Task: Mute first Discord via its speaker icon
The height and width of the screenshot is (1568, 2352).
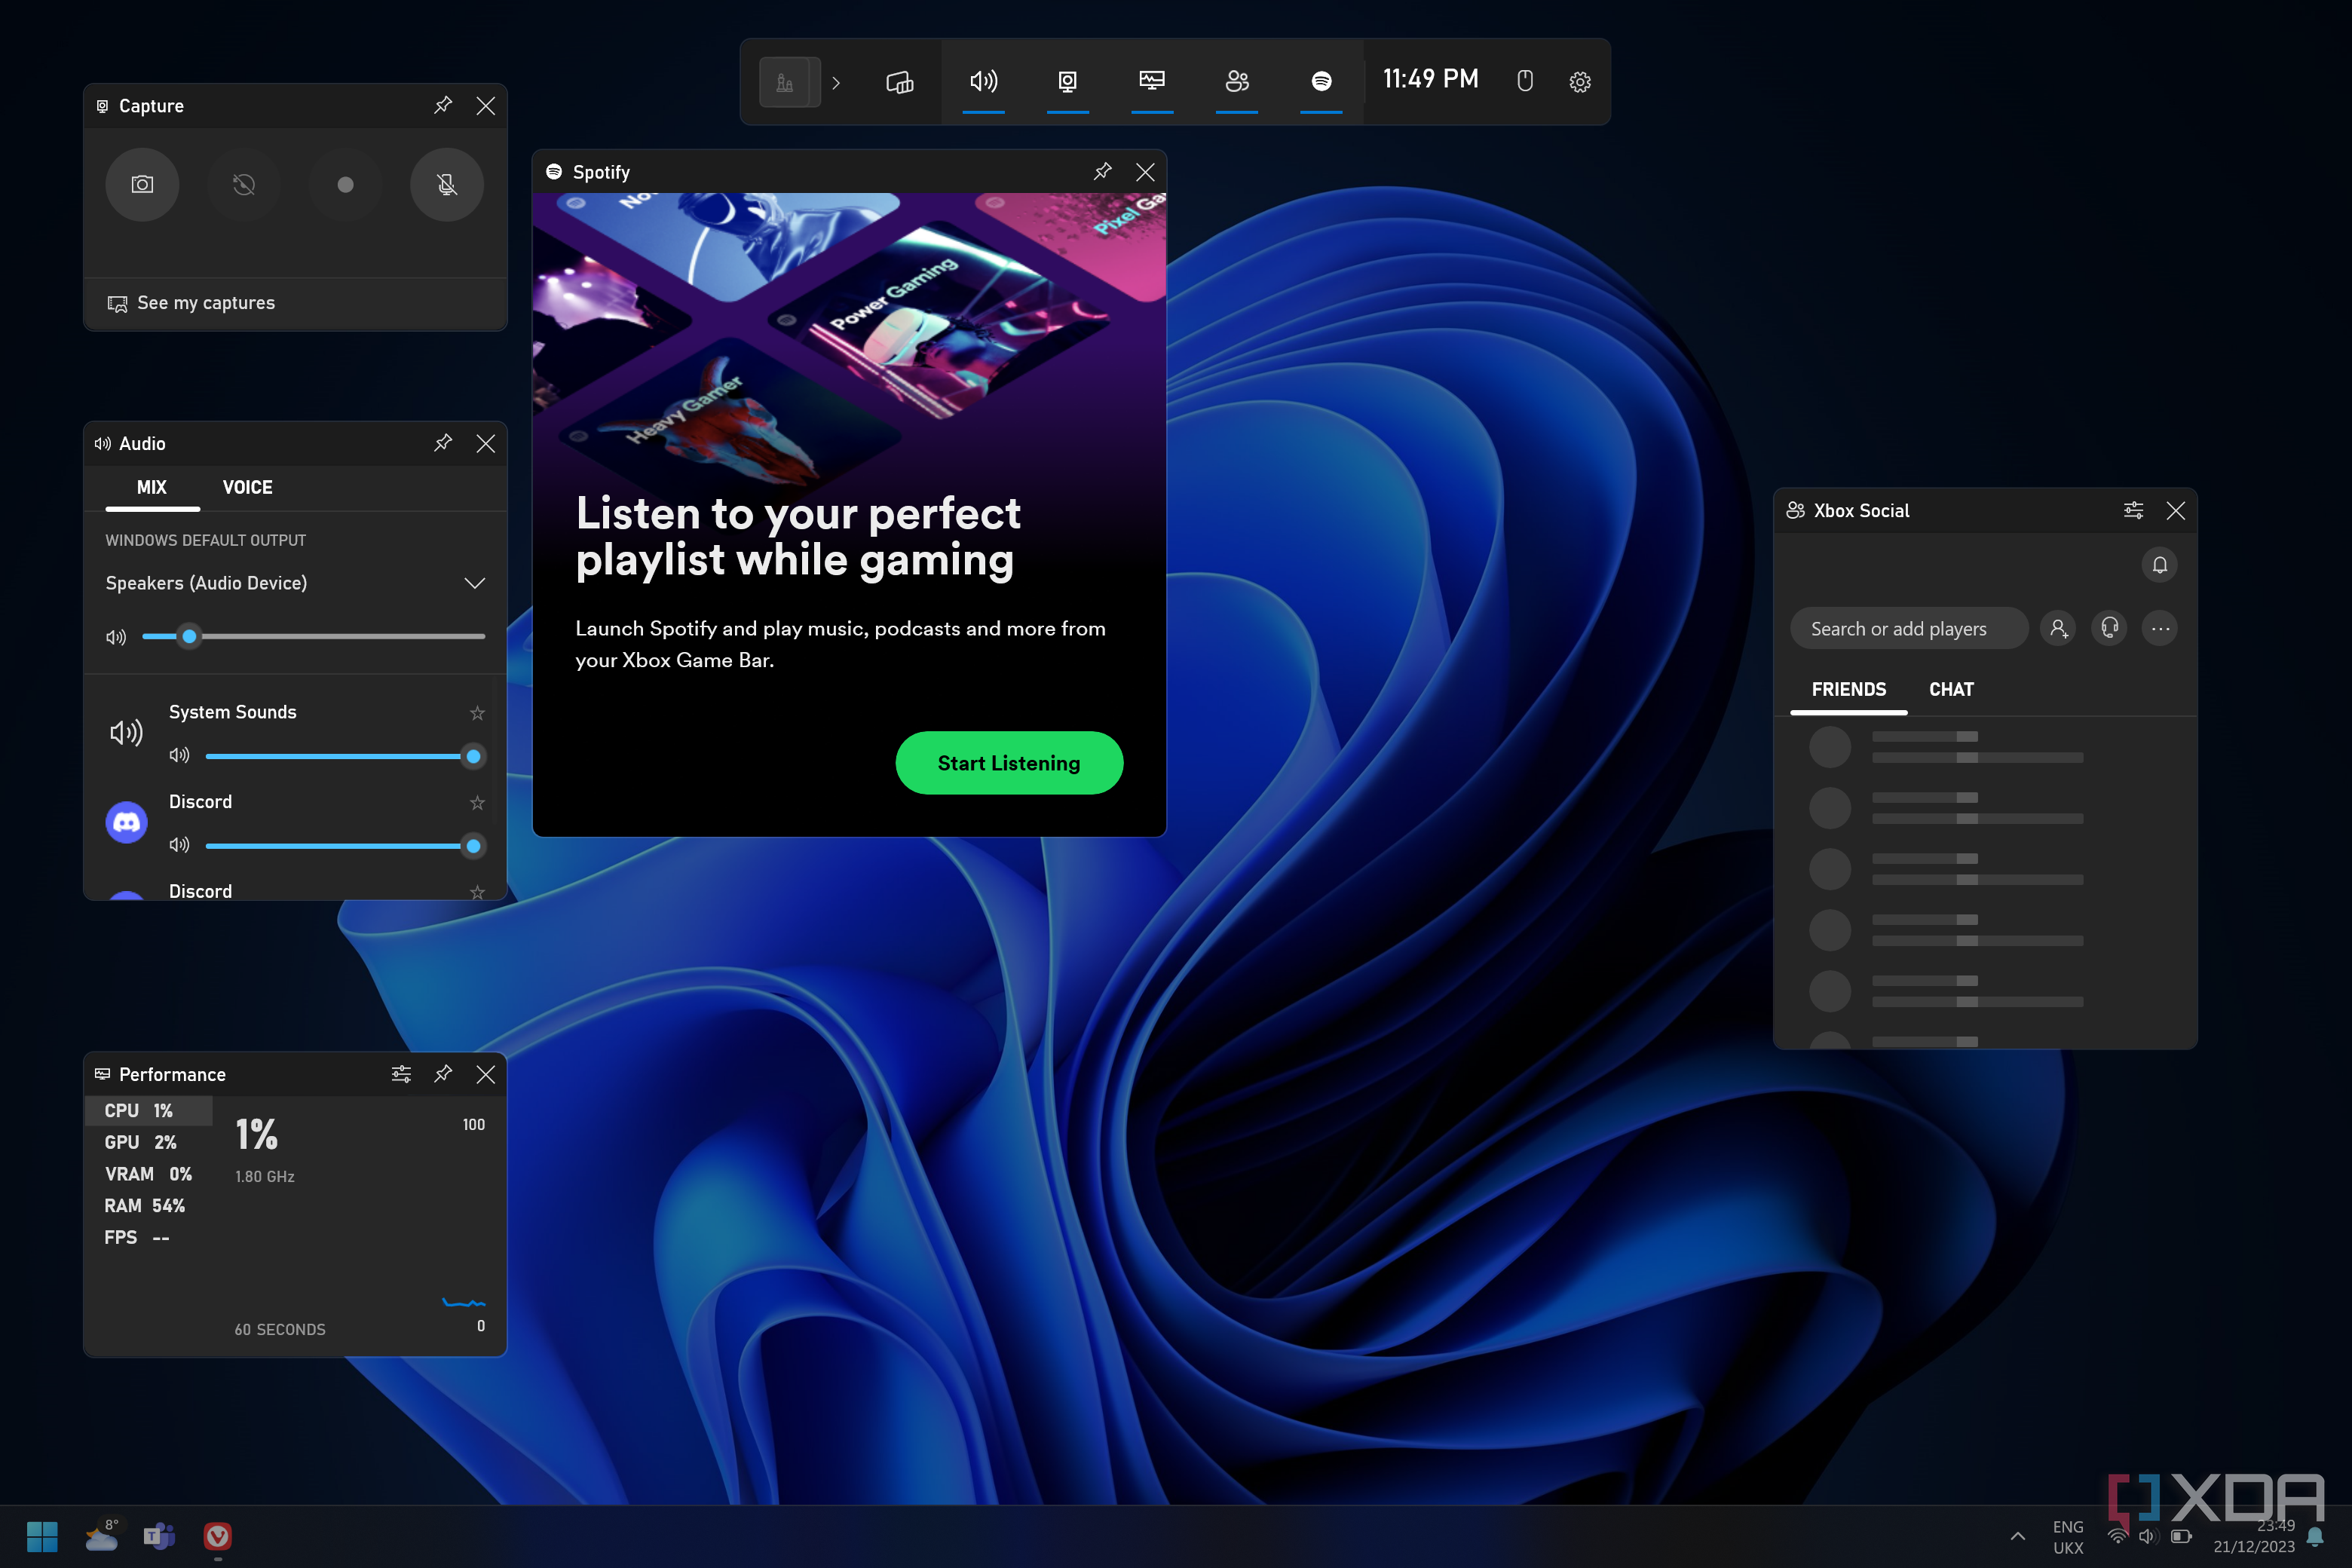Action: pyautogui.click(x=179, y=845)
